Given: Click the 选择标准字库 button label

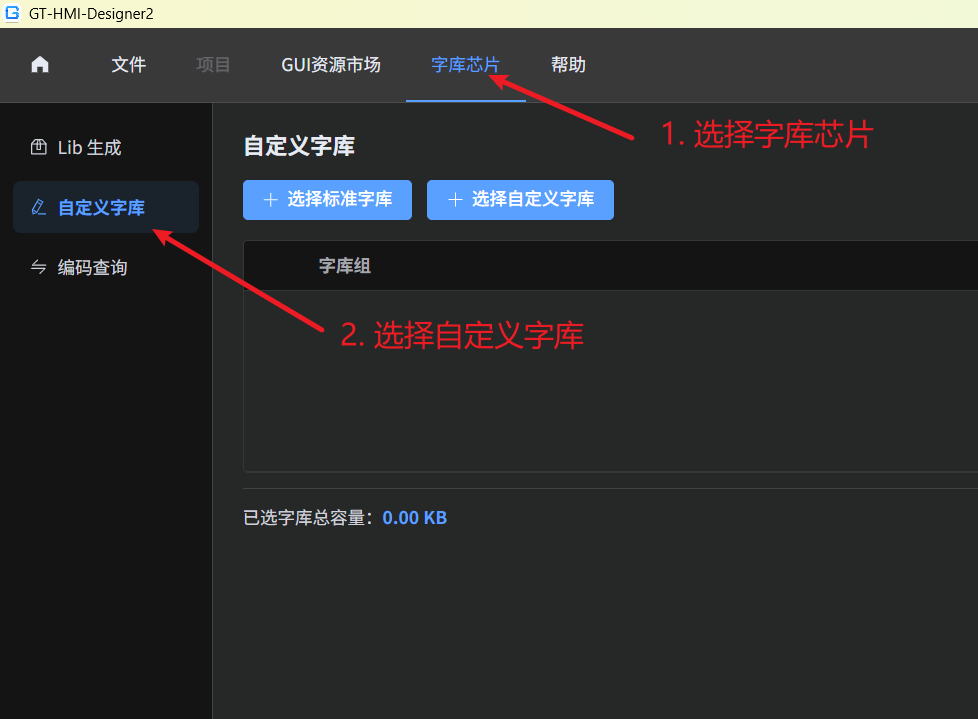Looking at the screenshot, I should [x=340, y=199].
